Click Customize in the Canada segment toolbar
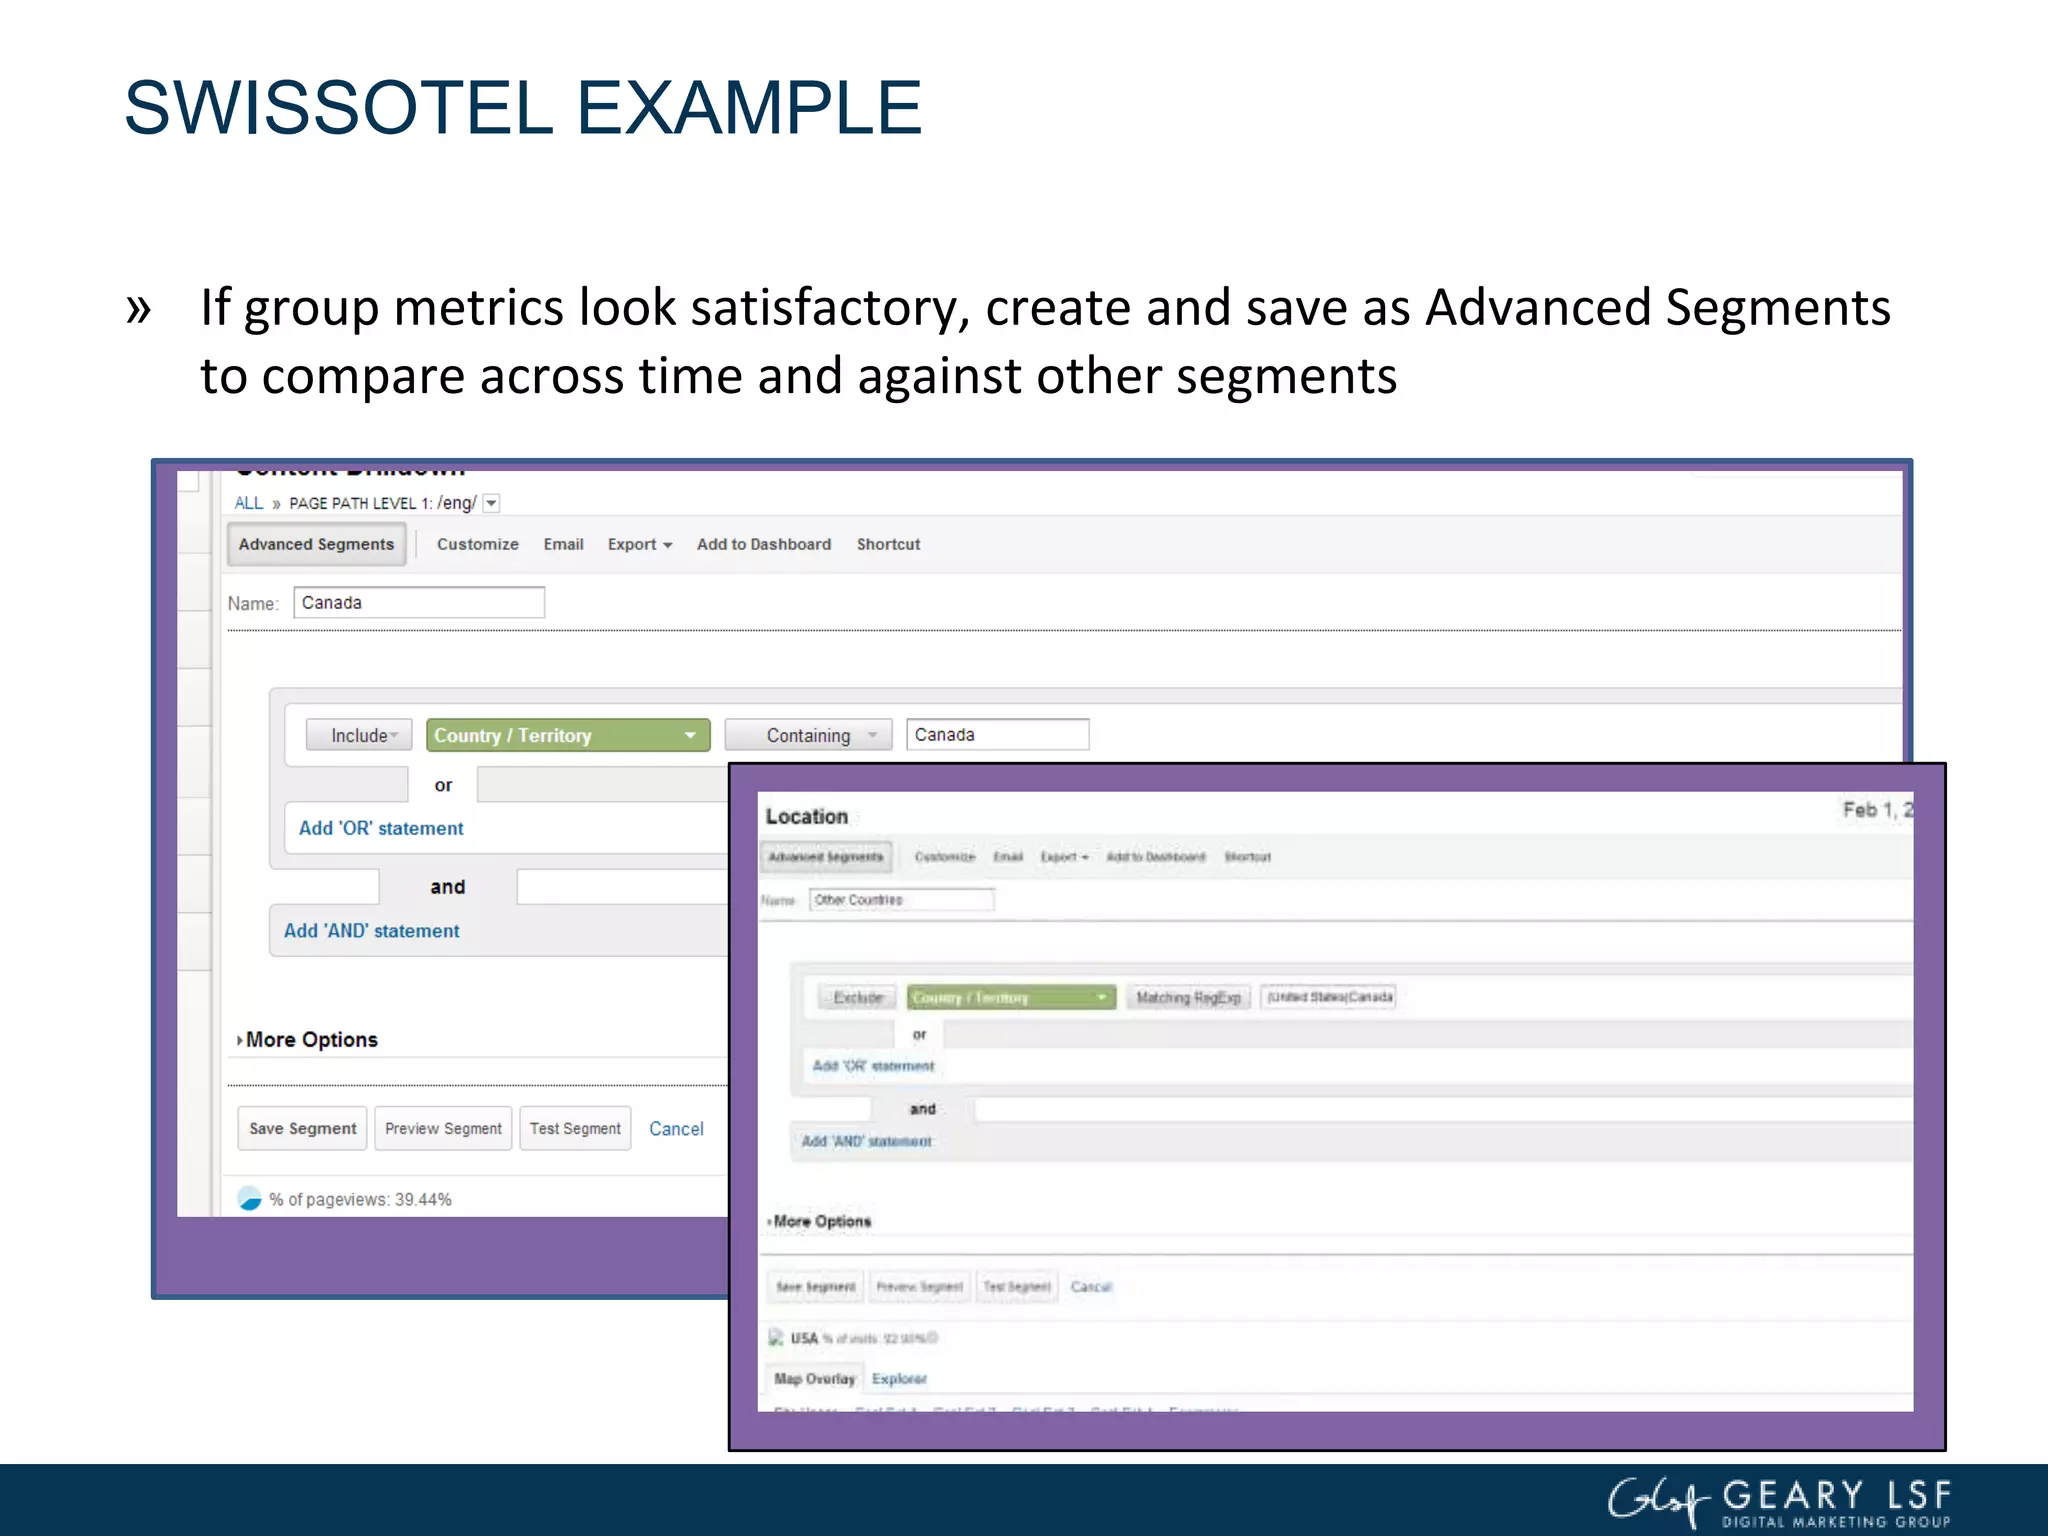 [477, 544]
